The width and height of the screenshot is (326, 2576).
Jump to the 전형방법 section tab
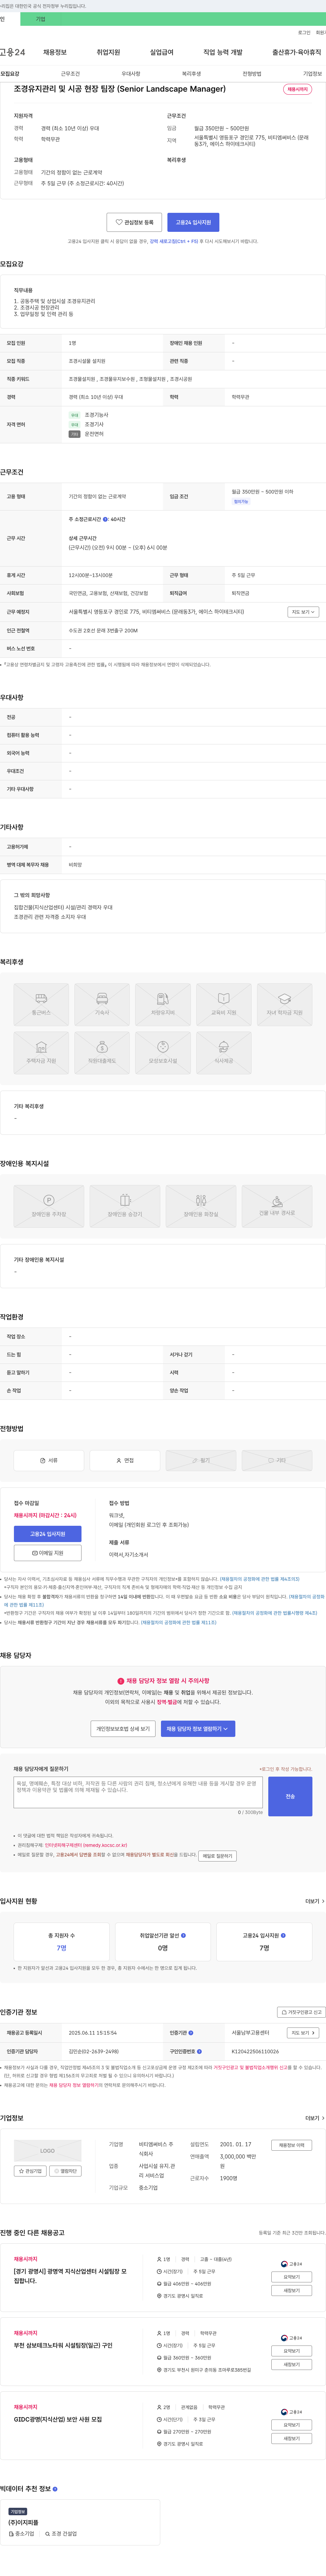(x=252, y=74)
